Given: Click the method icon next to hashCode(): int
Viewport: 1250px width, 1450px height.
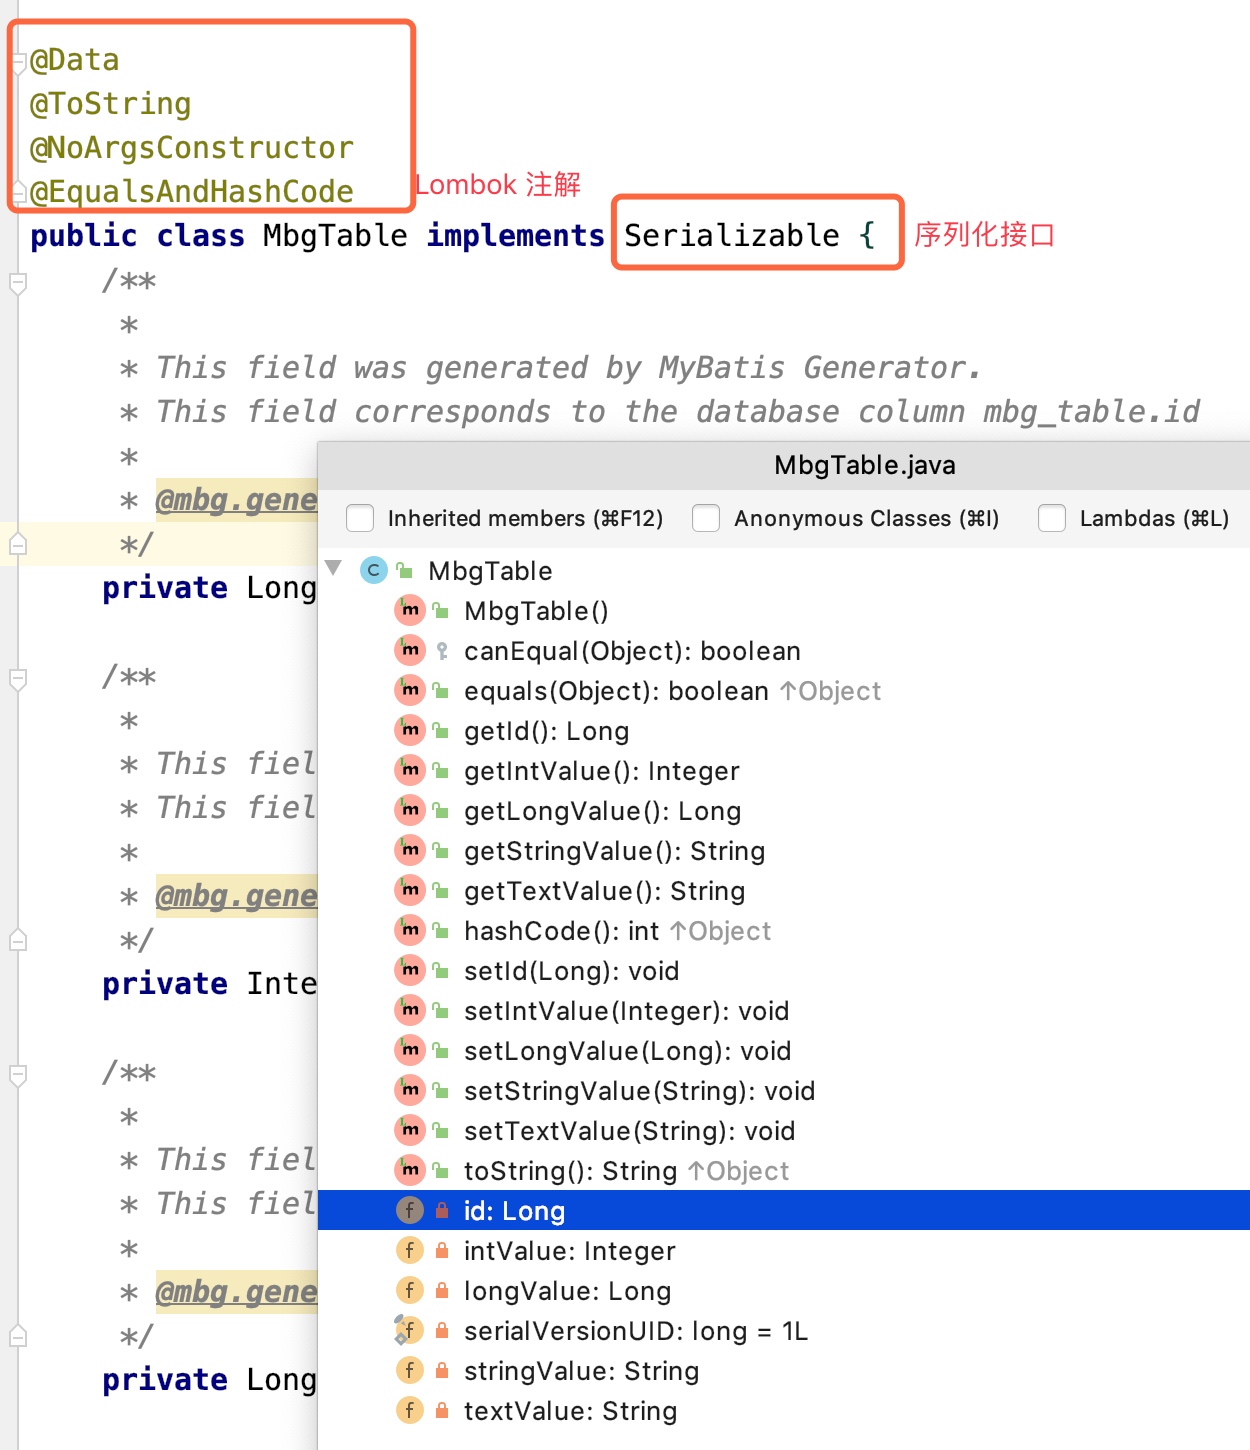Looking at the screenshot, I should (410, 930).
